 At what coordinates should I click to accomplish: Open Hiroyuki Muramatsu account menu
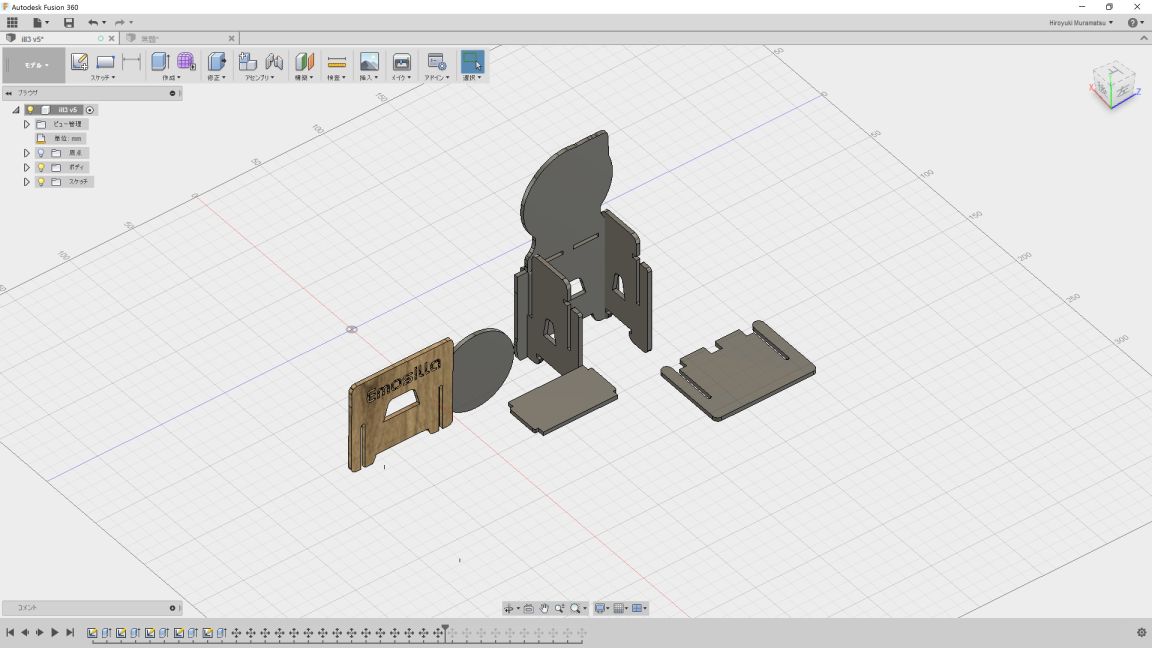[1081, 23]
